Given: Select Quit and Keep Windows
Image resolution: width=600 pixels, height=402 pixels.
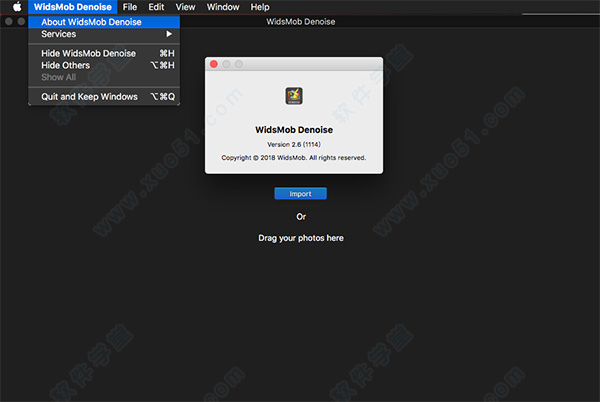Looking at the screenshot, I should coord(104,97).
